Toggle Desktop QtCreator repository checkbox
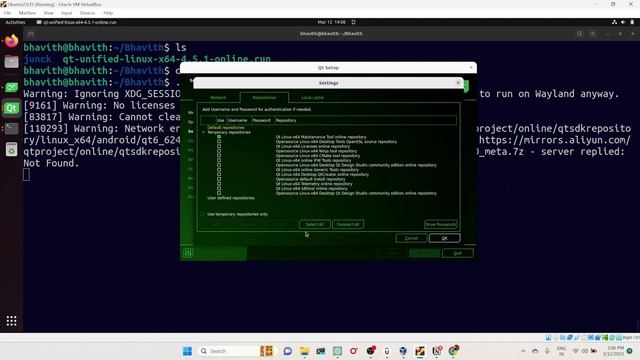 click(219, 174)
